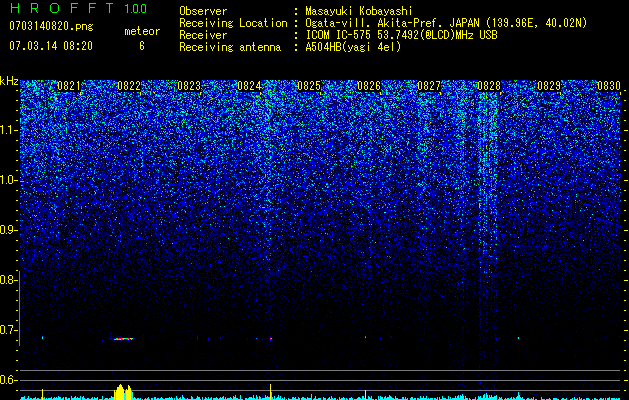Screen dimensions: 629x400
Task: Click the short echo dot after 0824
Action: (x=271, y=339)
